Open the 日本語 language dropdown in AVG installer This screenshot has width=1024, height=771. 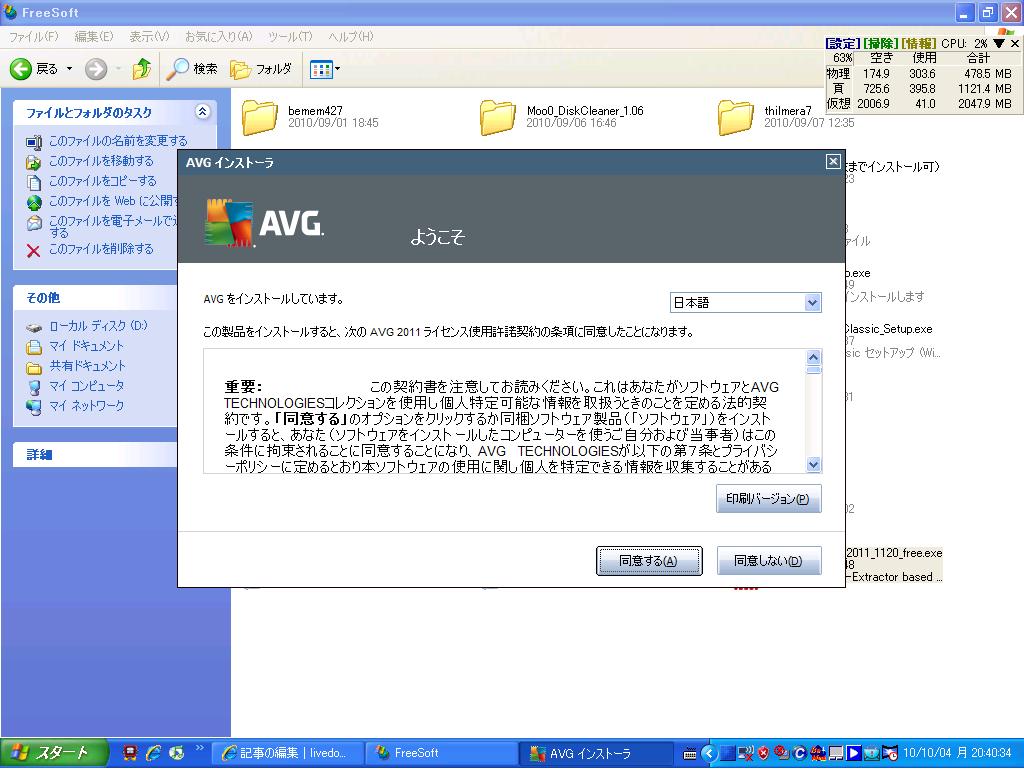(746, 302)
